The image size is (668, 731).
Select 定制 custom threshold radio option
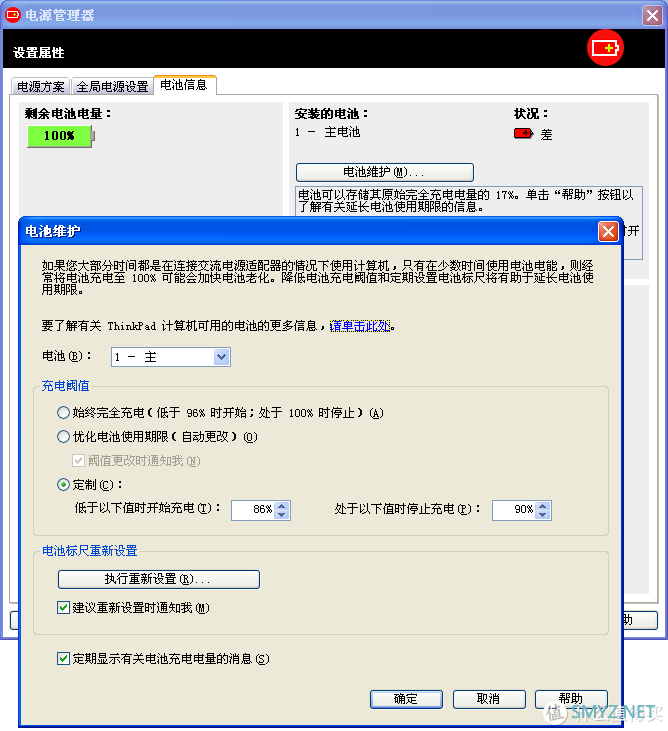(63, 485)
